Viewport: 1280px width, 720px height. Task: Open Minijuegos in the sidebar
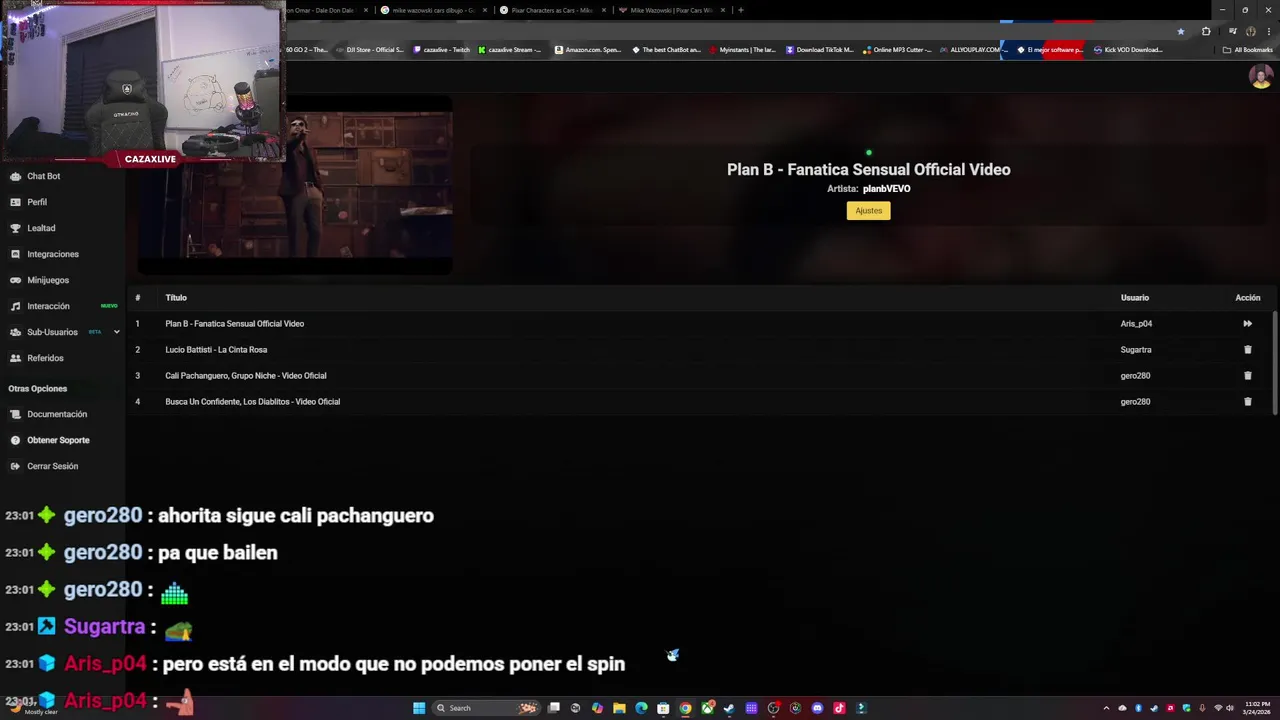48,280
